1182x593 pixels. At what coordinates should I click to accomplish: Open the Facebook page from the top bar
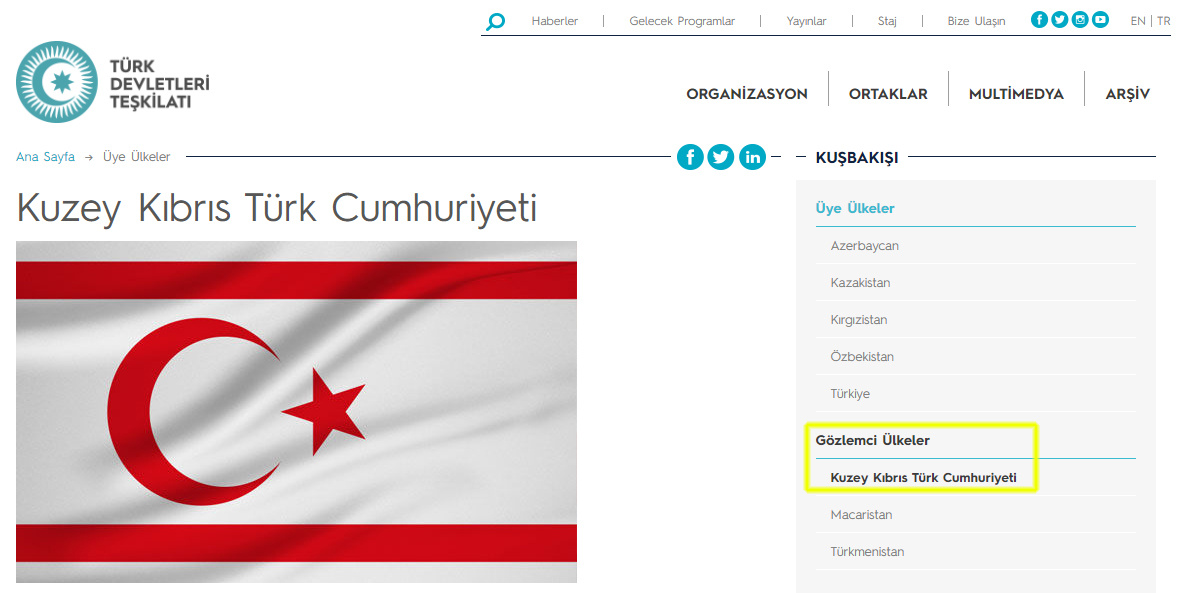(1040, 20)
